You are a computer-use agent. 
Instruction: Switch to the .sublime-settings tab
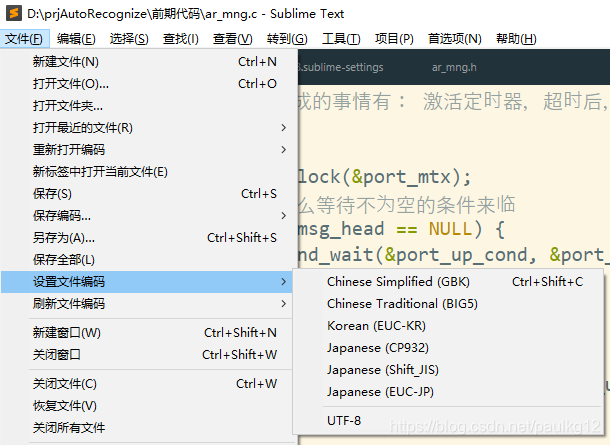point(341,67)
